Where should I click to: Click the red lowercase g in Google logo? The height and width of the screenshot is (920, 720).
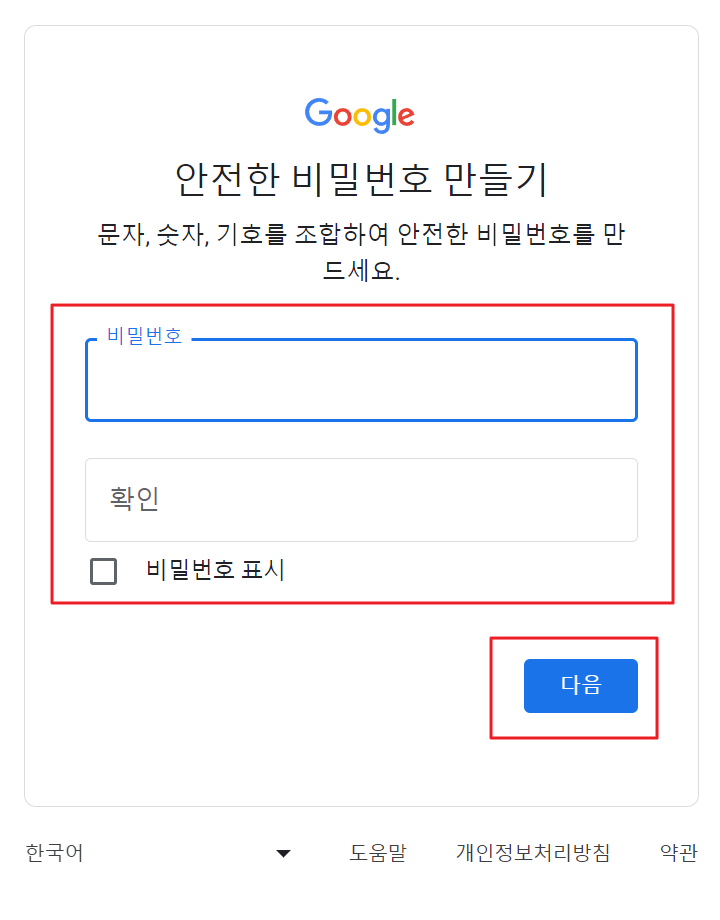pyautogui.click(x=383, y=120)
